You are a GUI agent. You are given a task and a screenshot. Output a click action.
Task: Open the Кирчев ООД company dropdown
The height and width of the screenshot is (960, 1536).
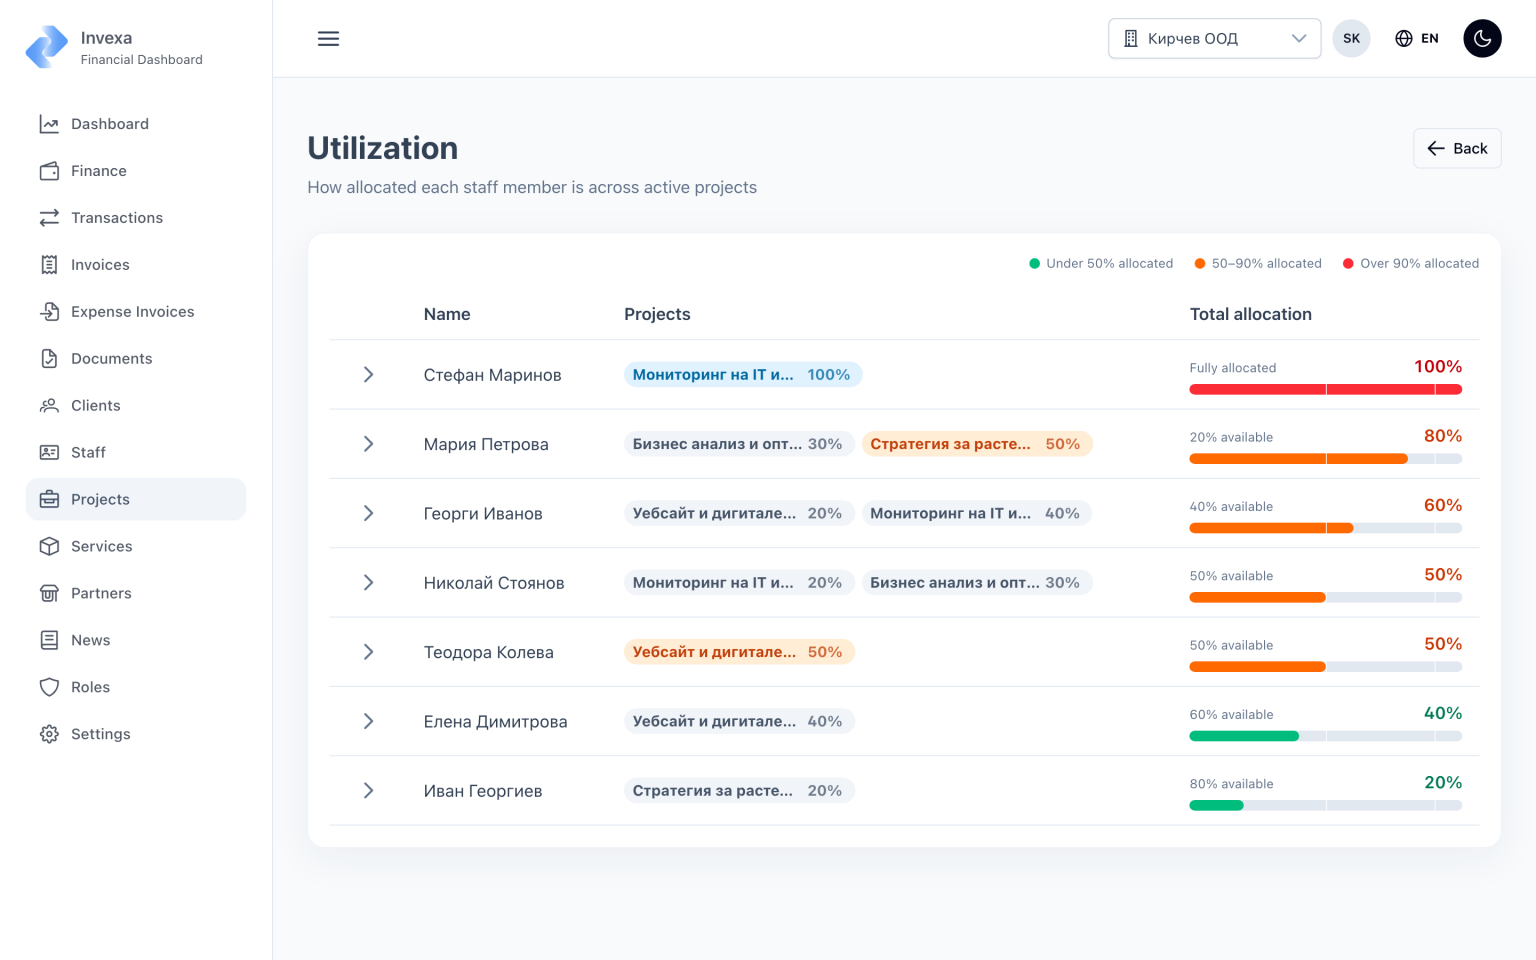[1214, 39]
